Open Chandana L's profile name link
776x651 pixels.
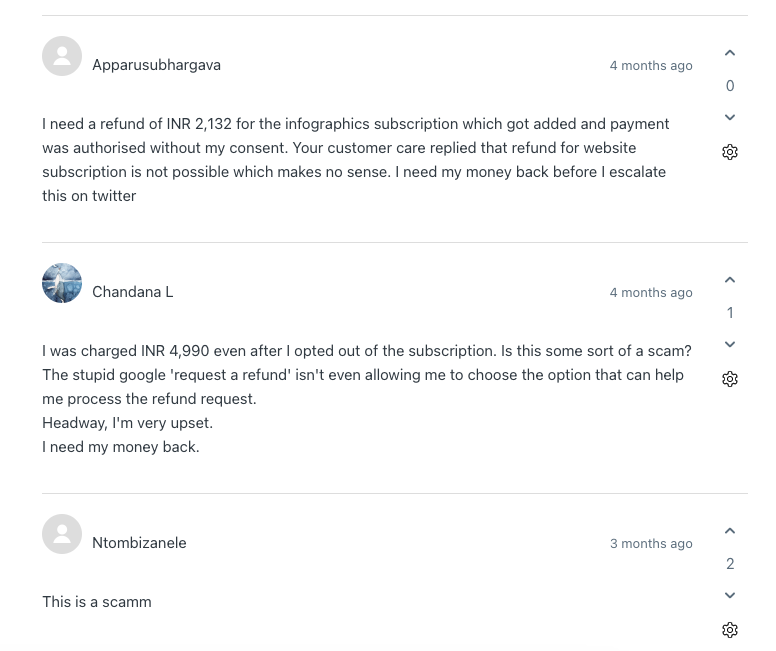coord(132,292)
